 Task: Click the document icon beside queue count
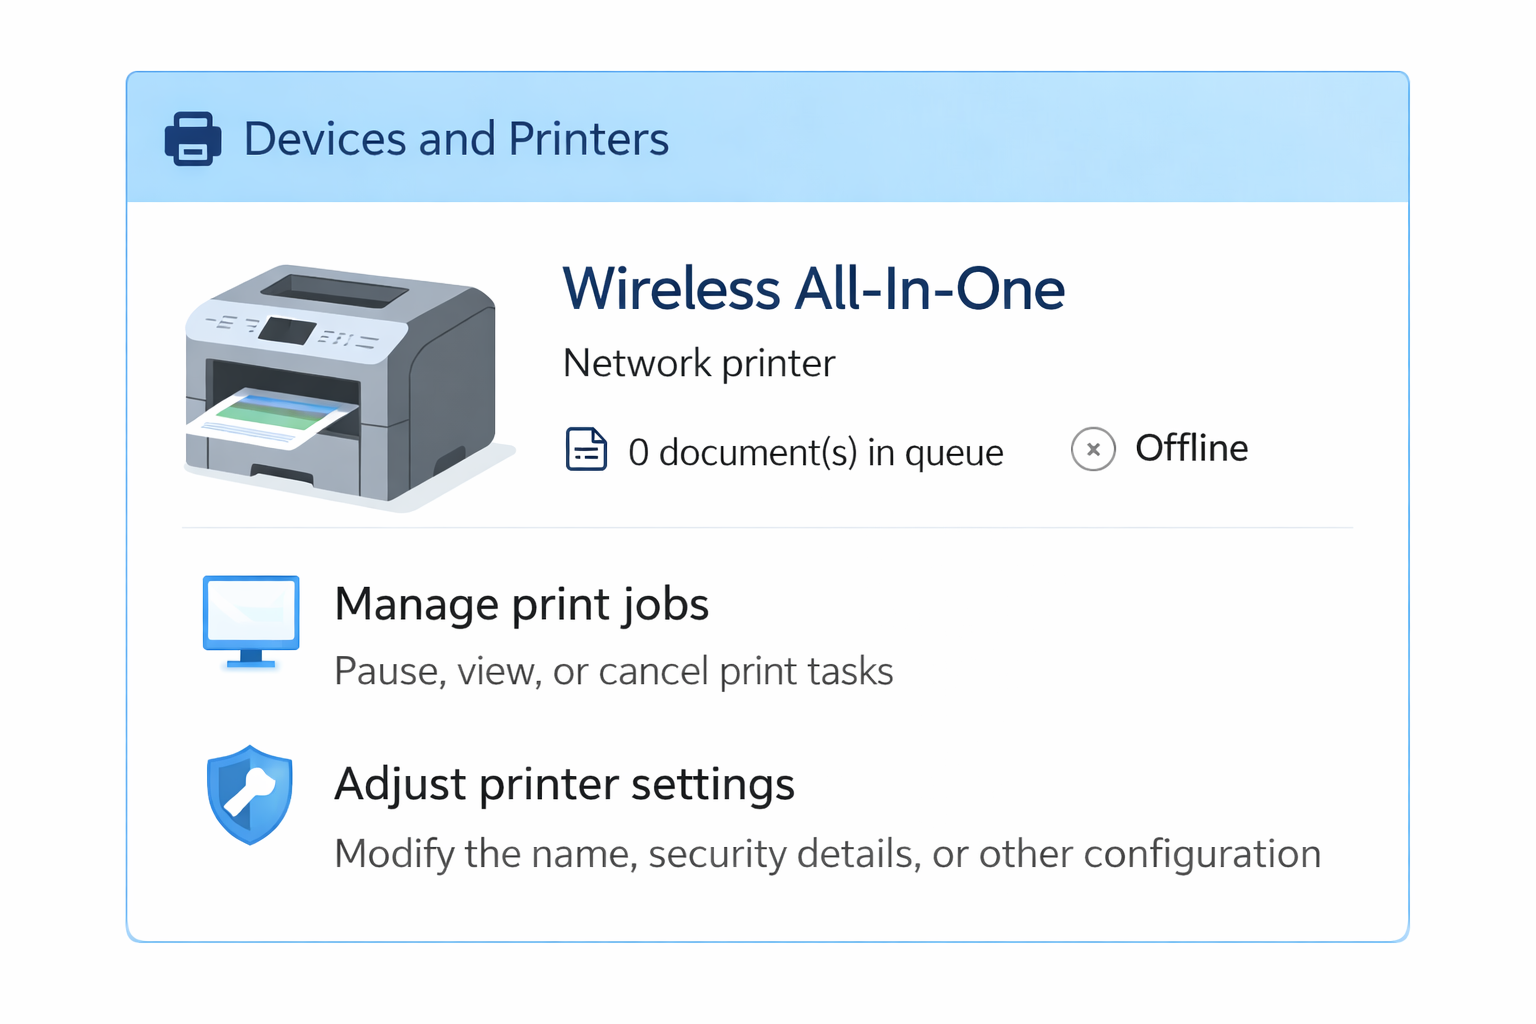pos(586,449)
